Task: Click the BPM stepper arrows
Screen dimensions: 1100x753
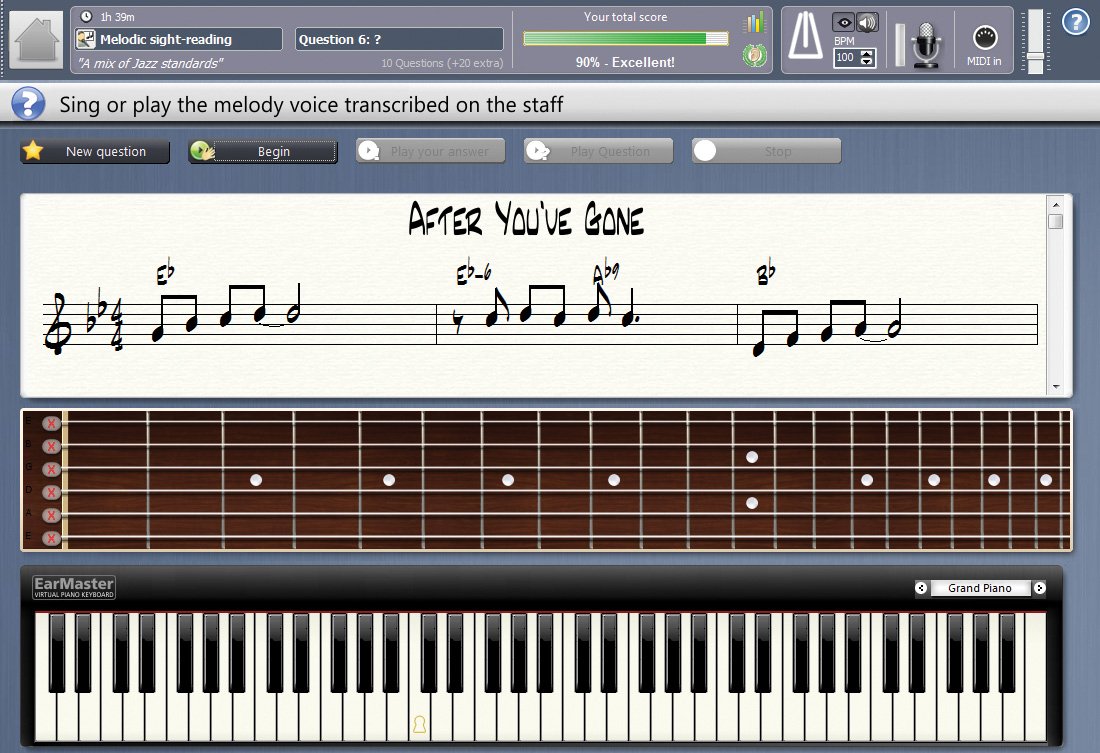Action: coord(867,58)
